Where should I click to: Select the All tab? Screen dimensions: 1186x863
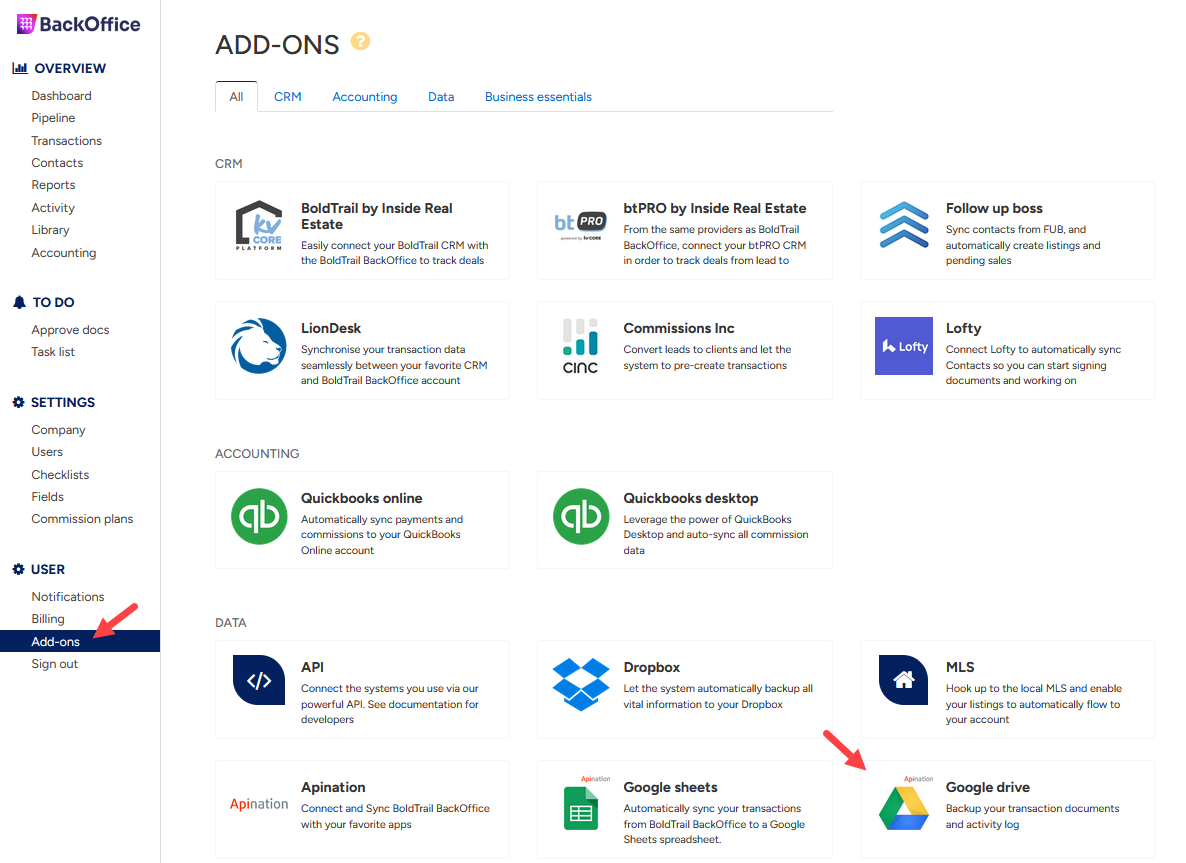pyautogui.click(x=236, y=97)
